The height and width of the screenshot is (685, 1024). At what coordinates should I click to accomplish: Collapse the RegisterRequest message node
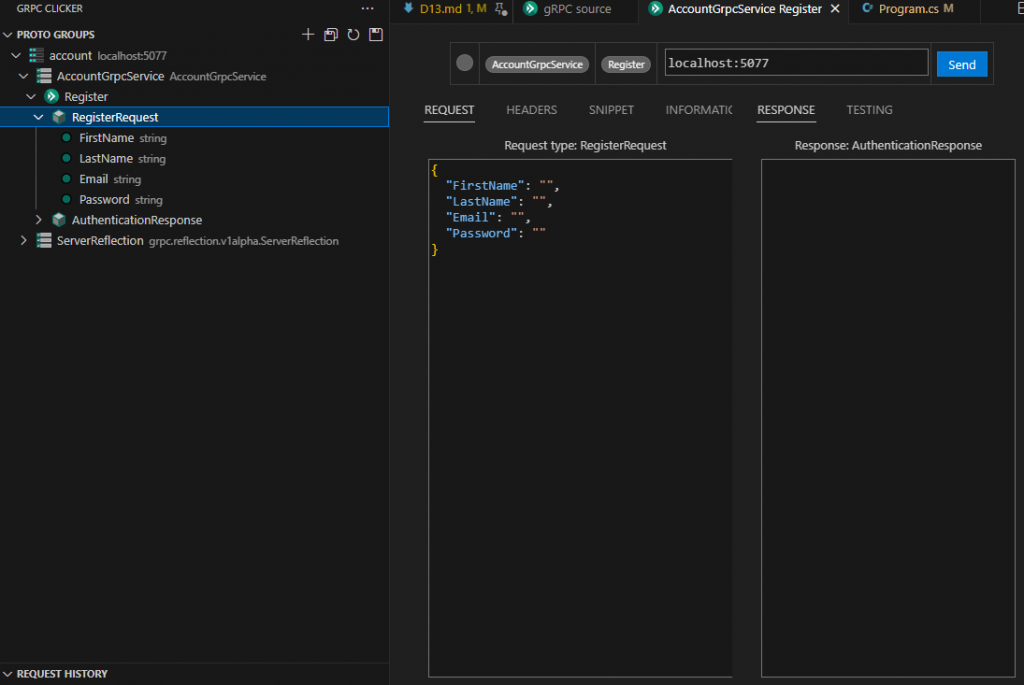(39, 117)
